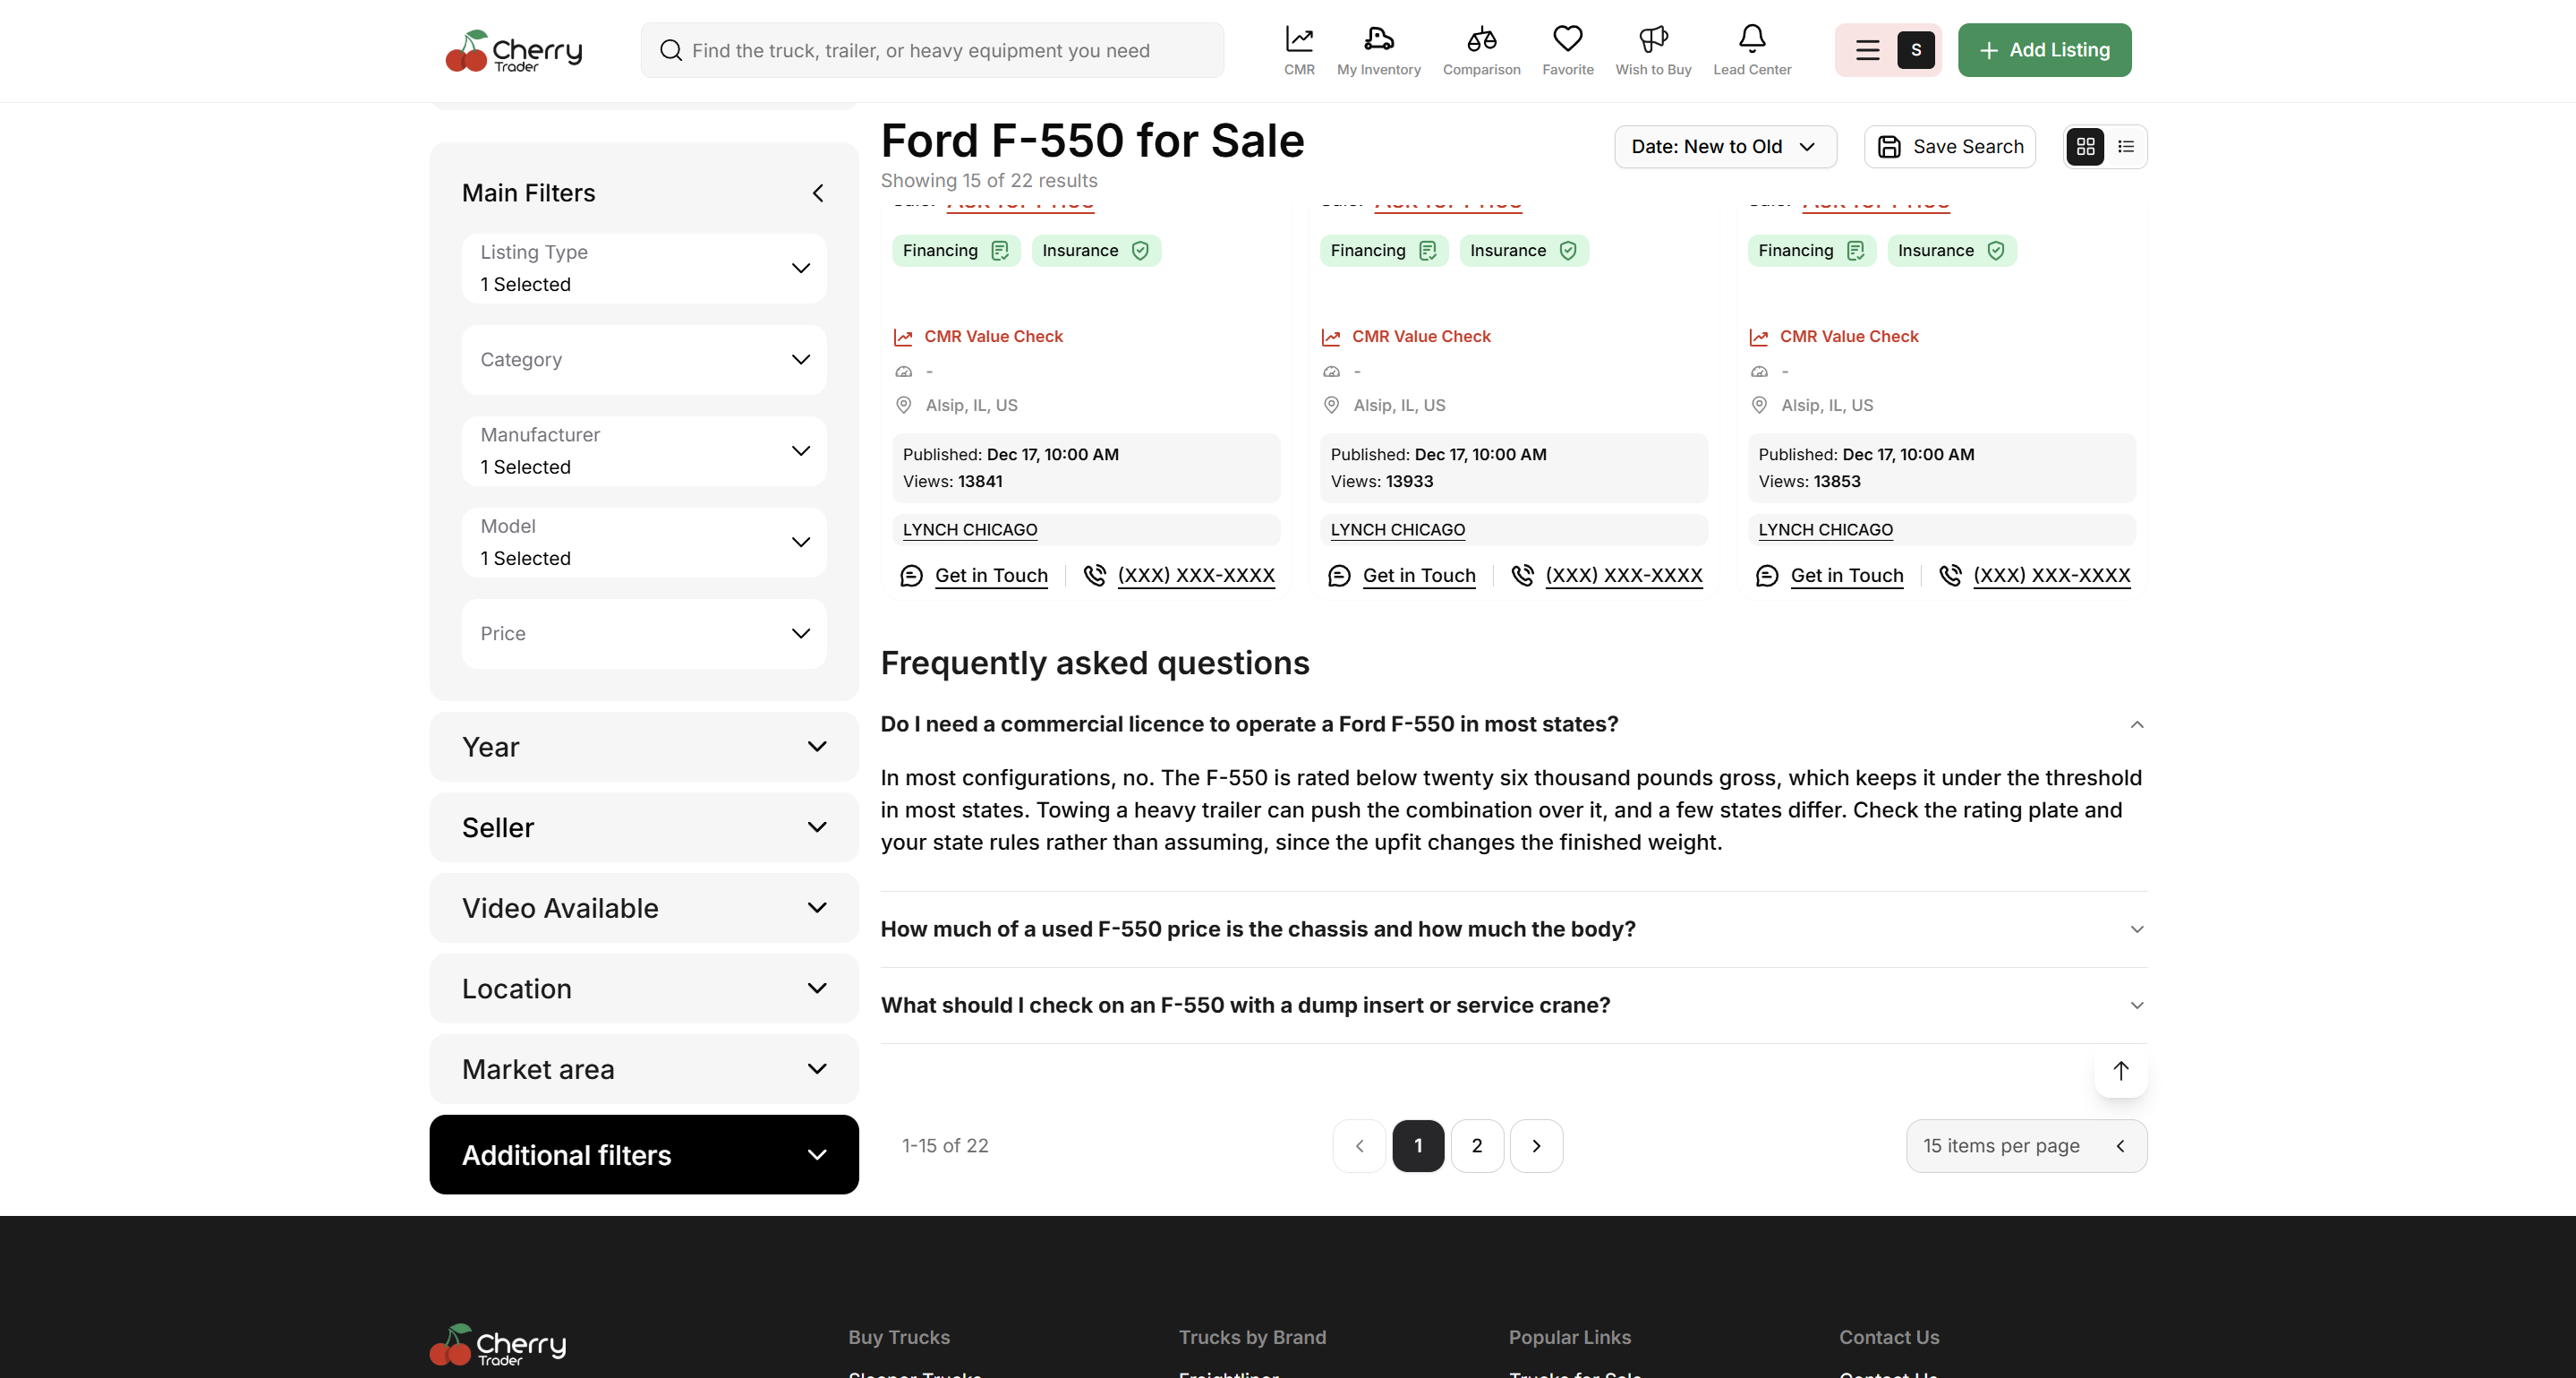
Task: Open the hamburger menu icon
Action: click(x=1867, y=50)
